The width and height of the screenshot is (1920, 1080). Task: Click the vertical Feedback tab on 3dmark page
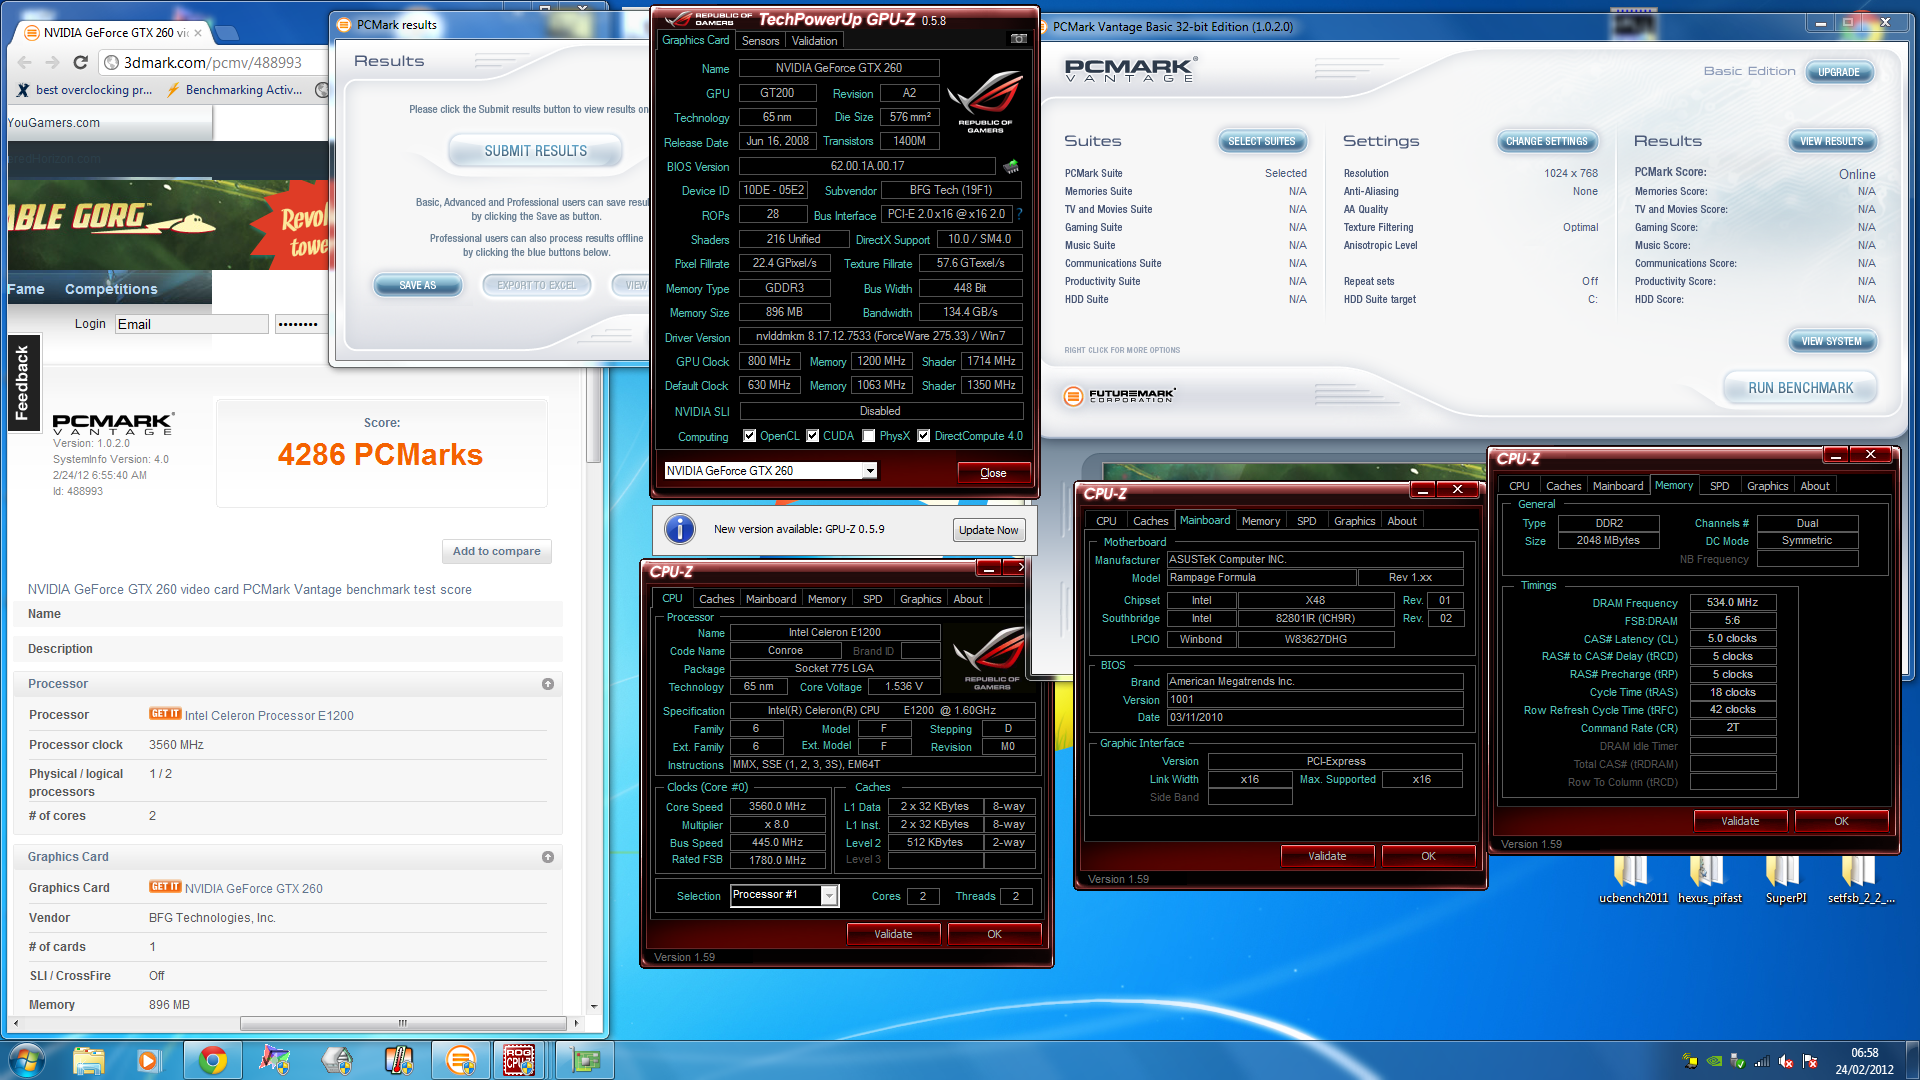point(22,383)
